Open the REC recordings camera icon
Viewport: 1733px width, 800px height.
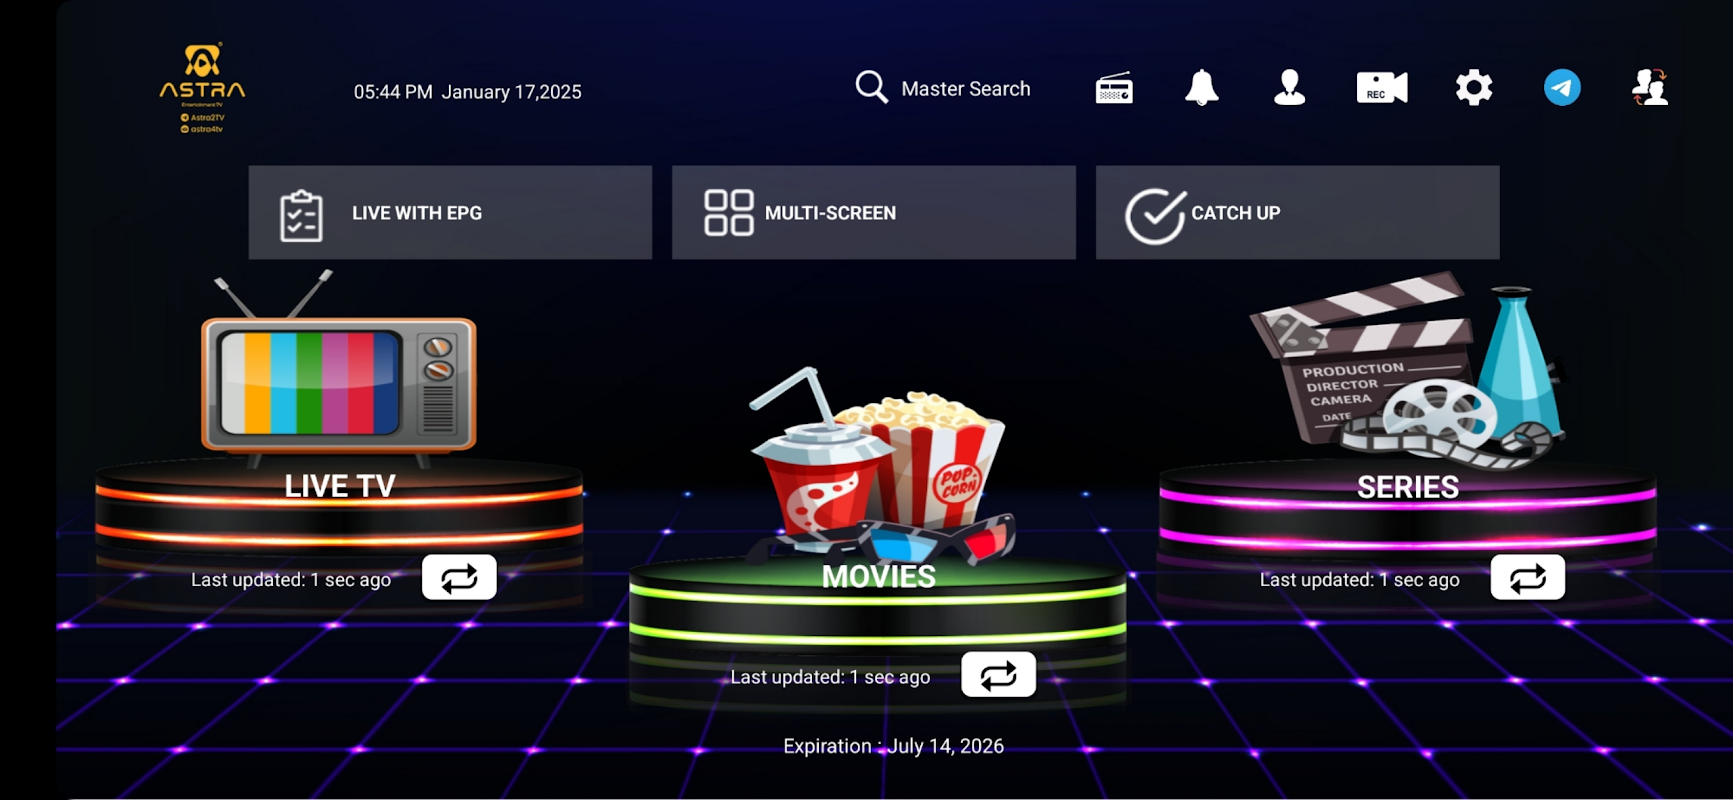coord(1381,88)
